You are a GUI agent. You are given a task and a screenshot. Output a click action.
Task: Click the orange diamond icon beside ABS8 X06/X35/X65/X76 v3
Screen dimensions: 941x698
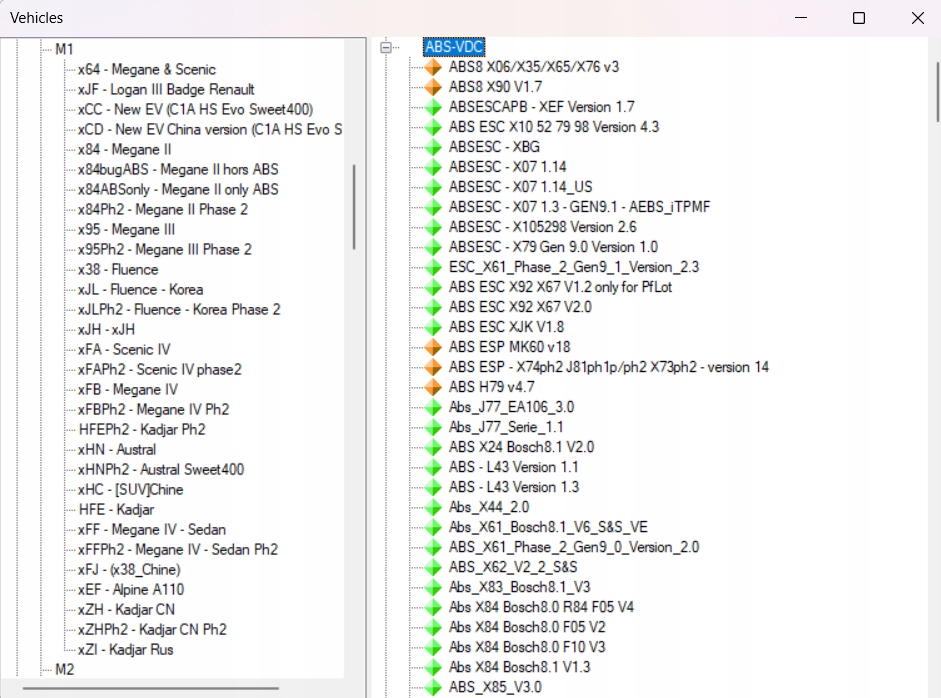(x=433, y=67)
